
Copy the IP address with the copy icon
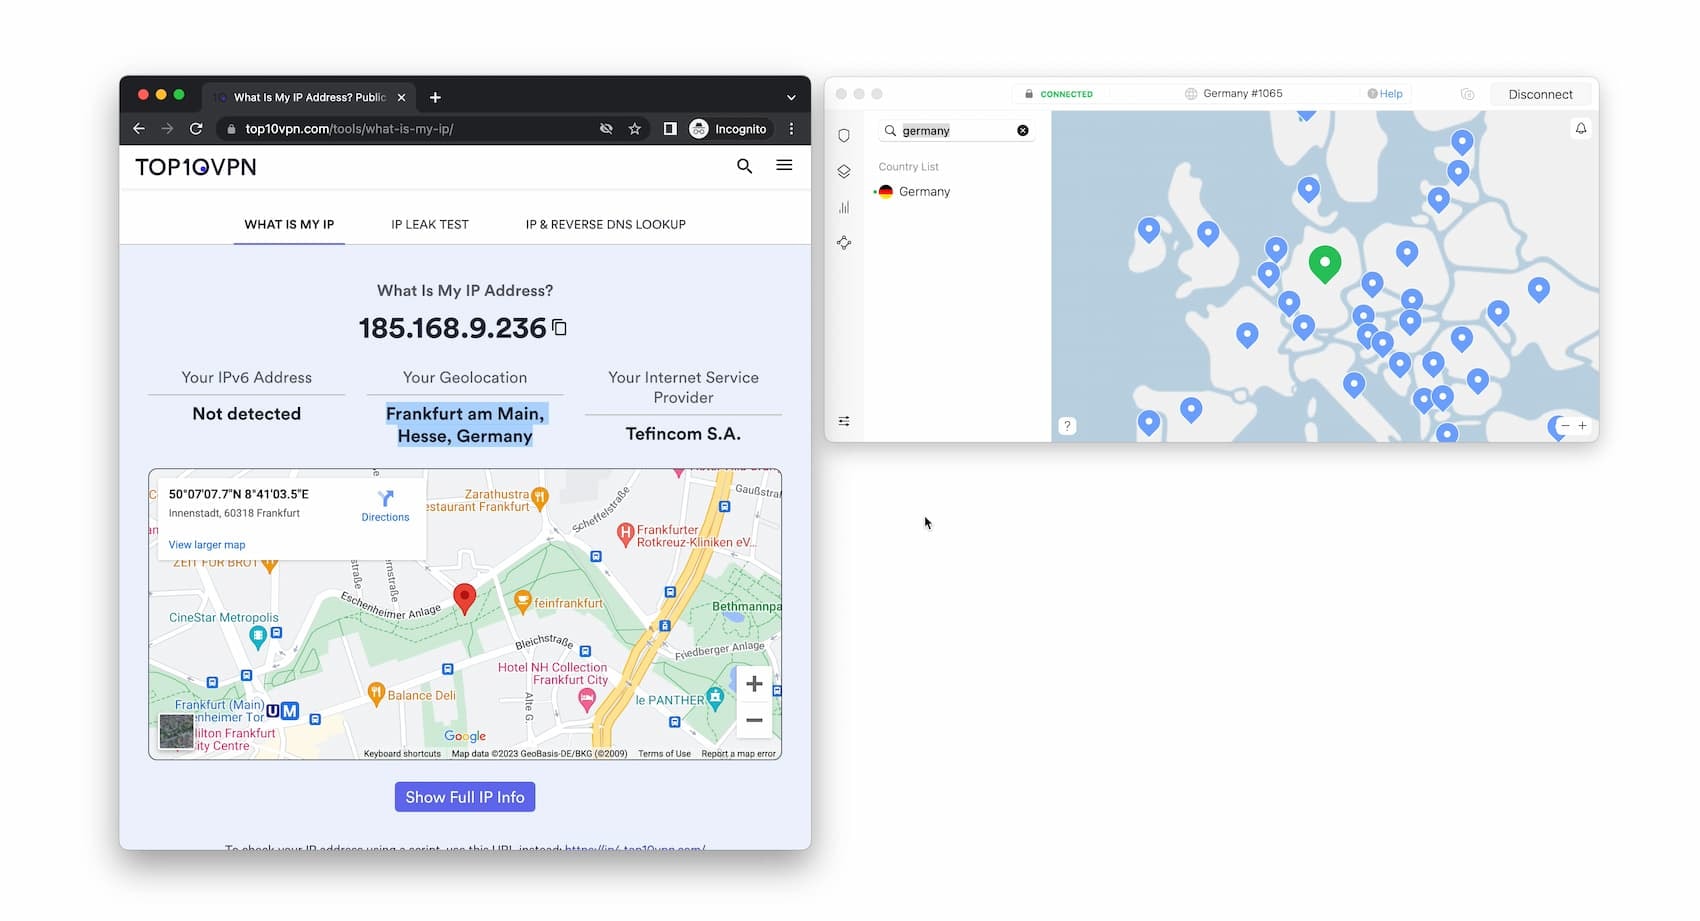point(560,328)
